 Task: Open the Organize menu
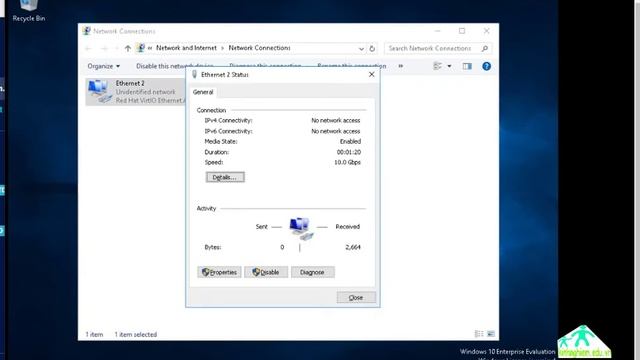[103, 66]
